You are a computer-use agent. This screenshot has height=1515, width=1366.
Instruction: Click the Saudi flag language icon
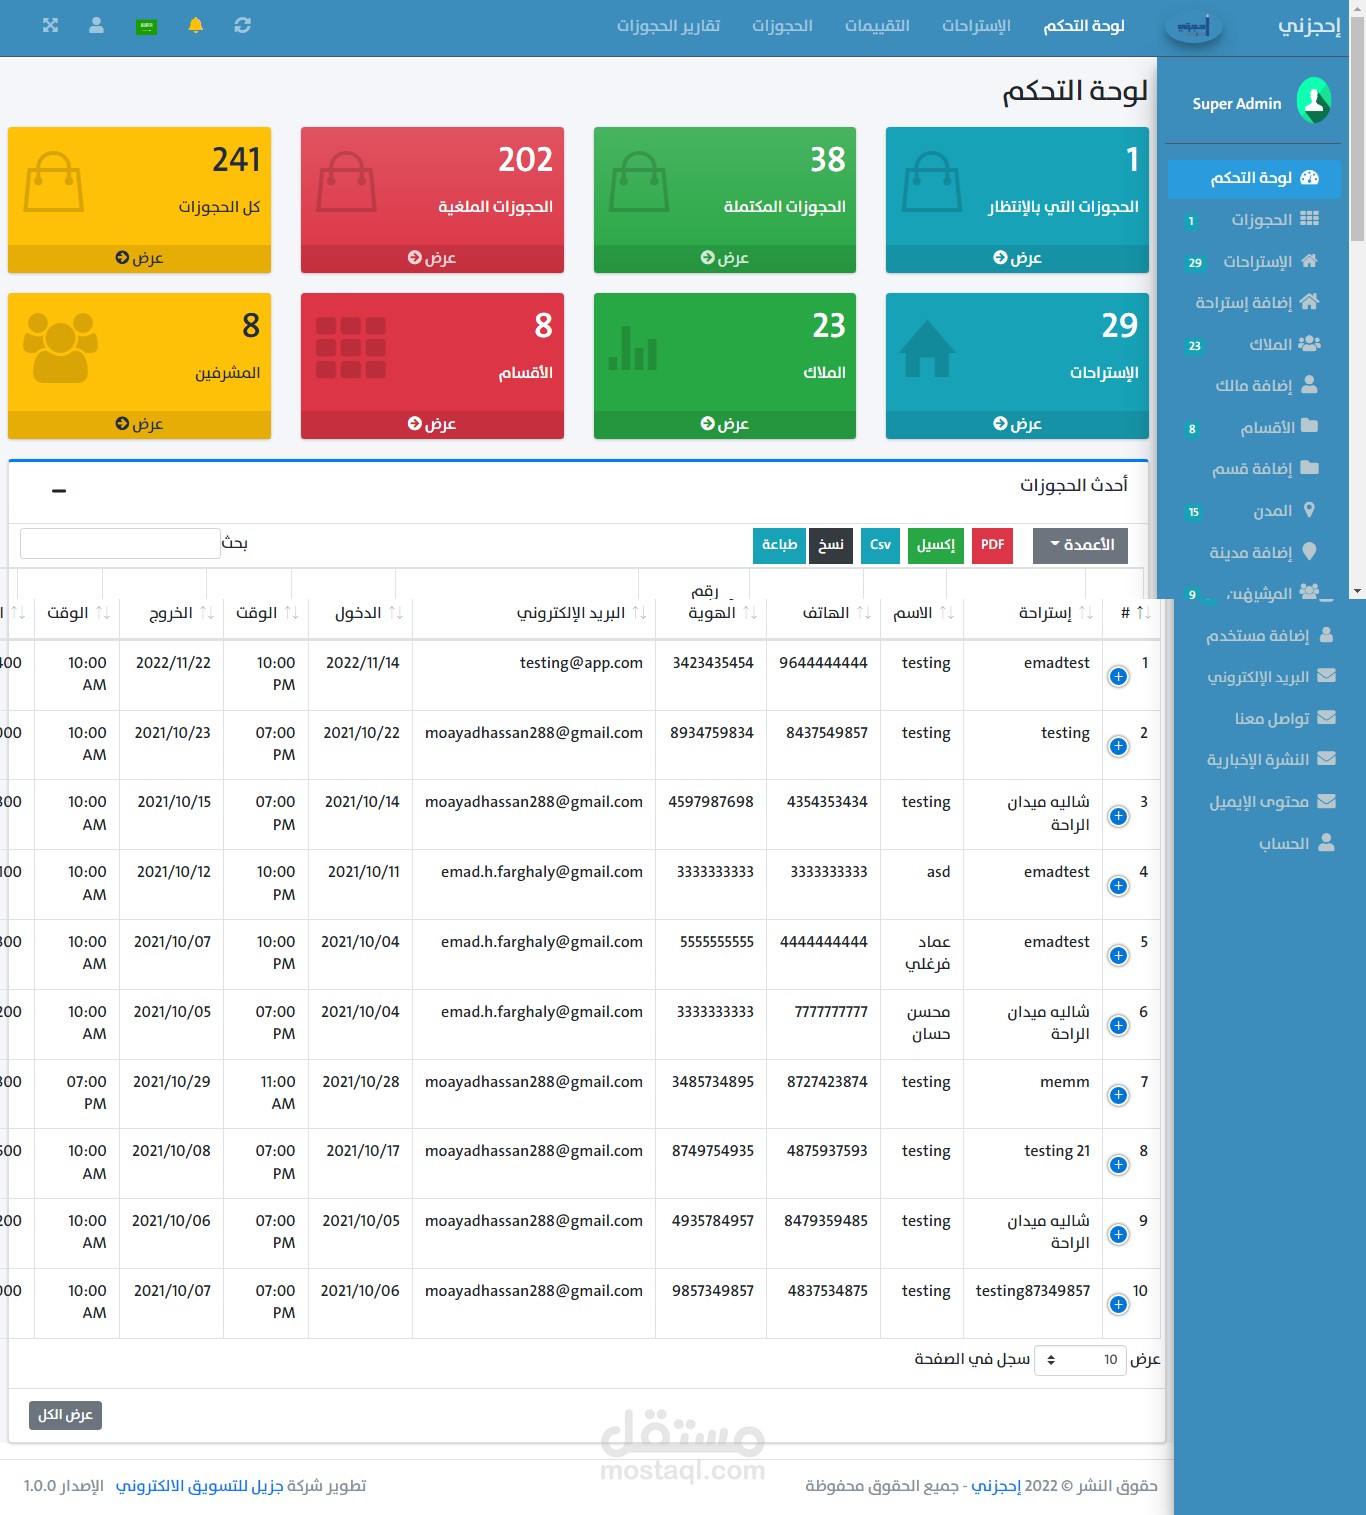pos(146,26)
